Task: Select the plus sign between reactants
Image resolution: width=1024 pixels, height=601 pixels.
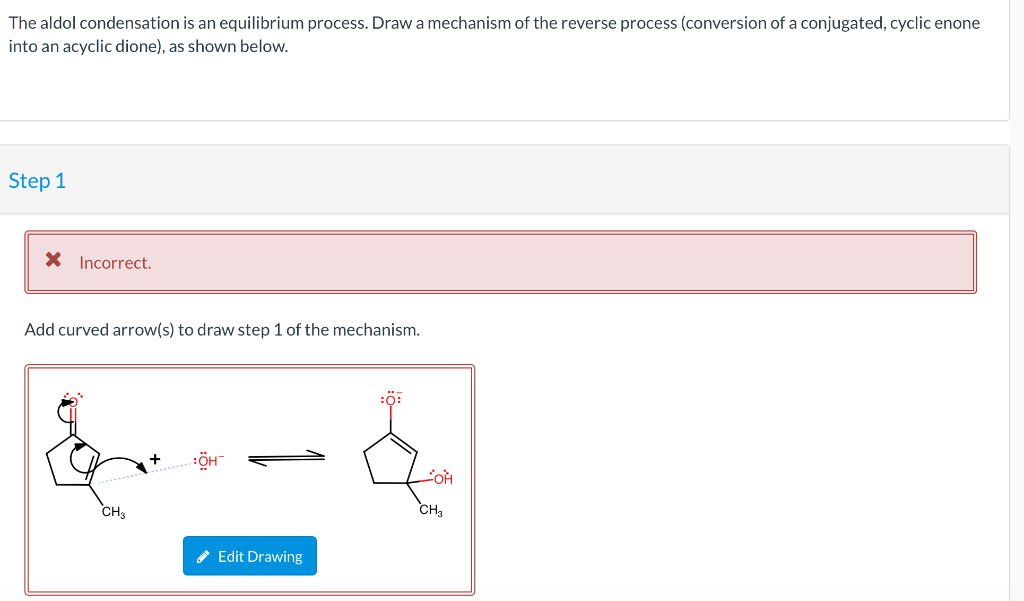Action: point(155,459)
